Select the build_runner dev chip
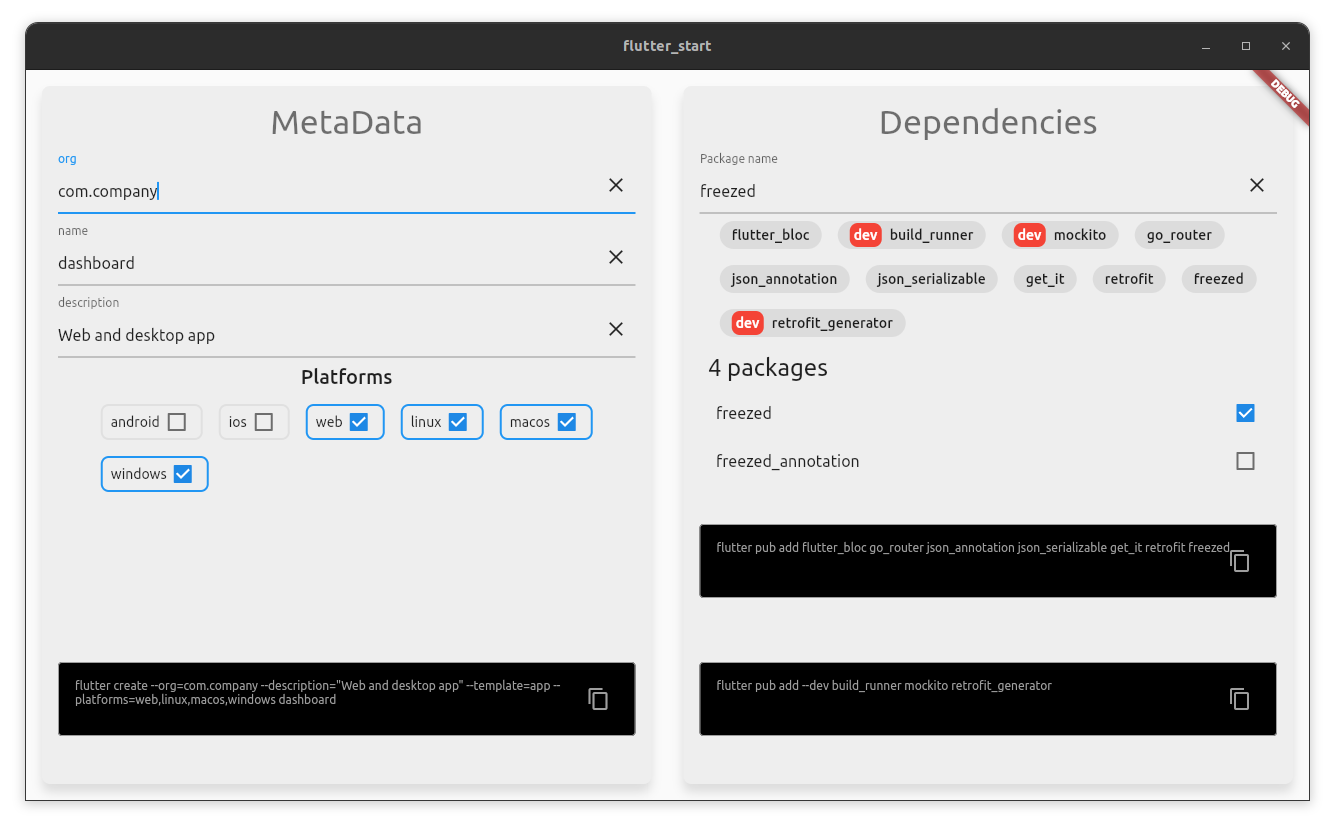This screenshot has height=829, width=1335. [912, 235]
